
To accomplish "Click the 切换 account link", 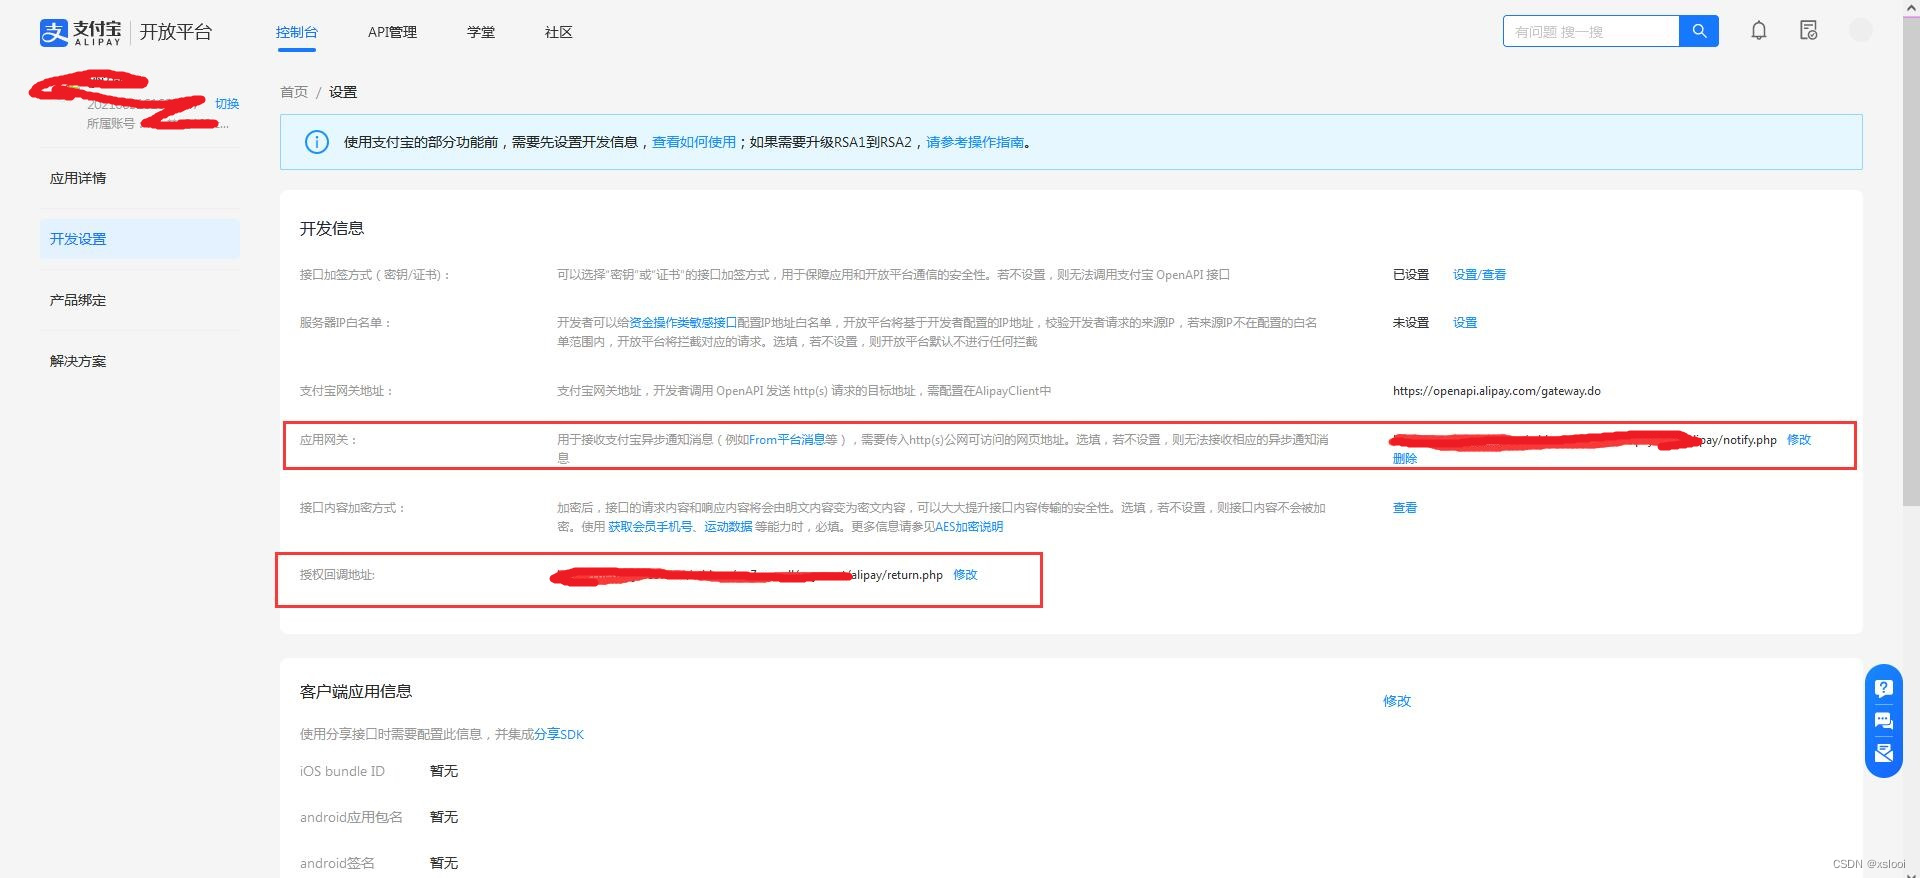I will (227, 103).
